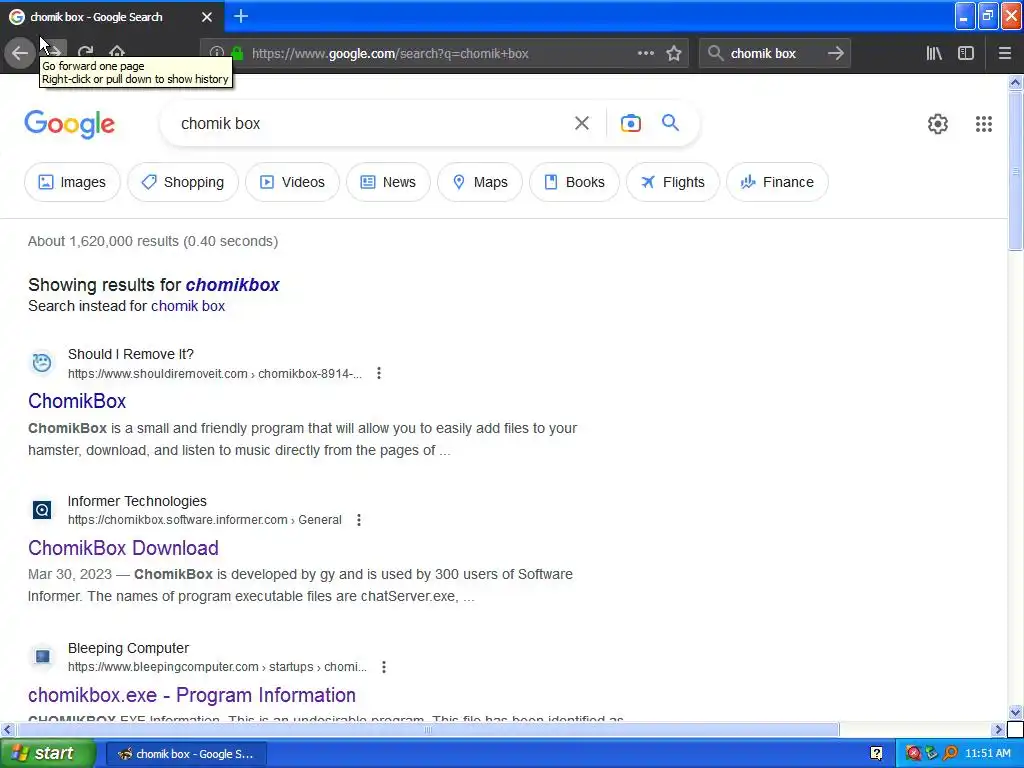Open chomikbox.exe - Program Information result

point(192,695)
